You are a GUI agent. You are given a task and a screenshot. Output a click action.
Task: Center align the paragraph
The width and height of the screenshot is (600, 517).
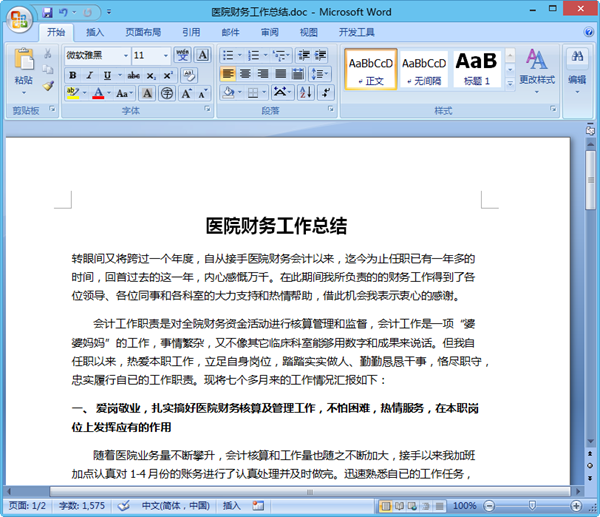[x=245, y=73]
